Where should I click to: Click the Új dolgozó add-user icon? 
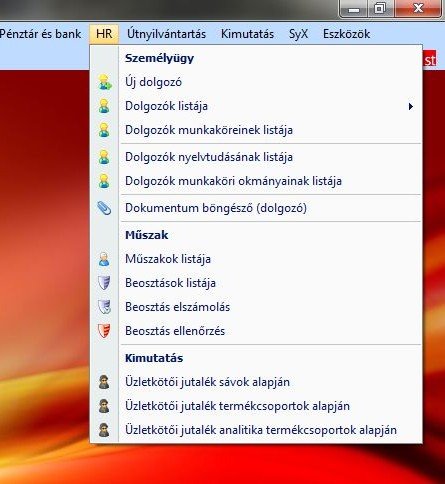pyautogui.click(x=105, y=82)
